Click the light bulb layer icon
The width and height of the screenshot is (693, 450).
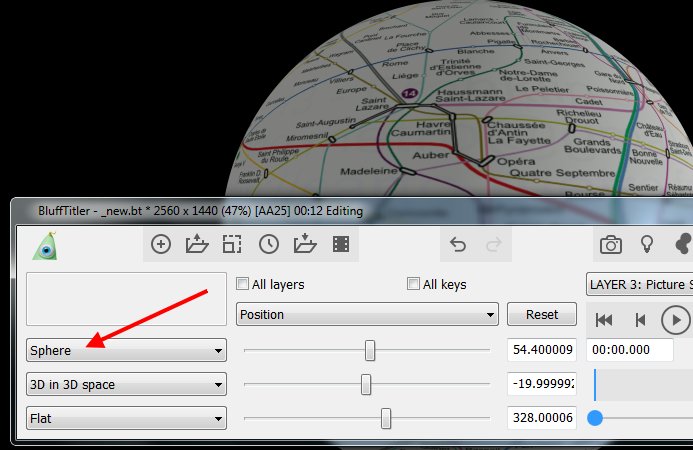pos(646,244)
